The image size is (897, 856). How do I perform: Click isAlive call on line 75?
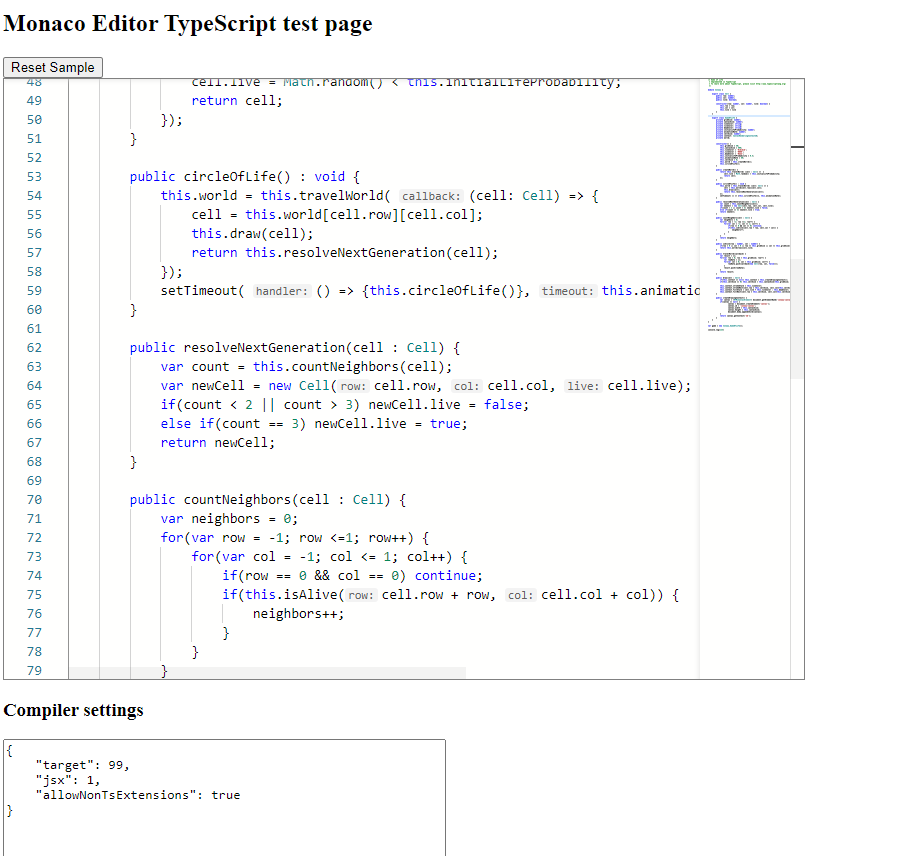coord(311,595)
